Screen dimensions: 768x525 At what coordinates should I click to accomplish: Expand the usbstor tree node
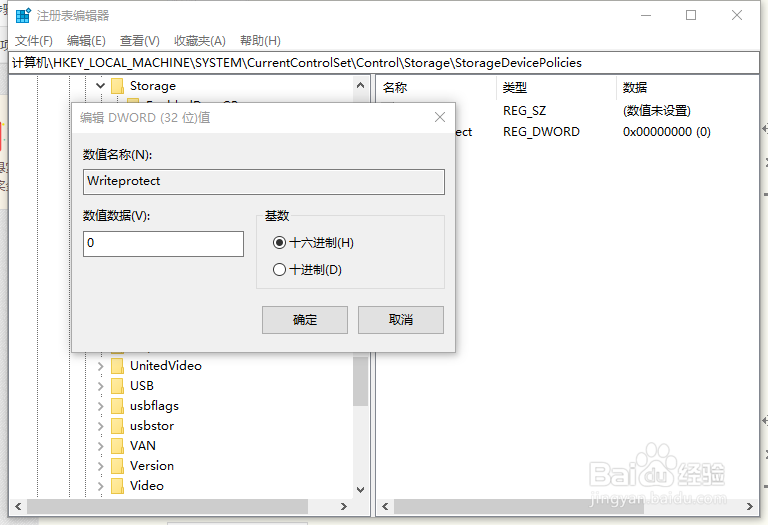click(100, 426)
